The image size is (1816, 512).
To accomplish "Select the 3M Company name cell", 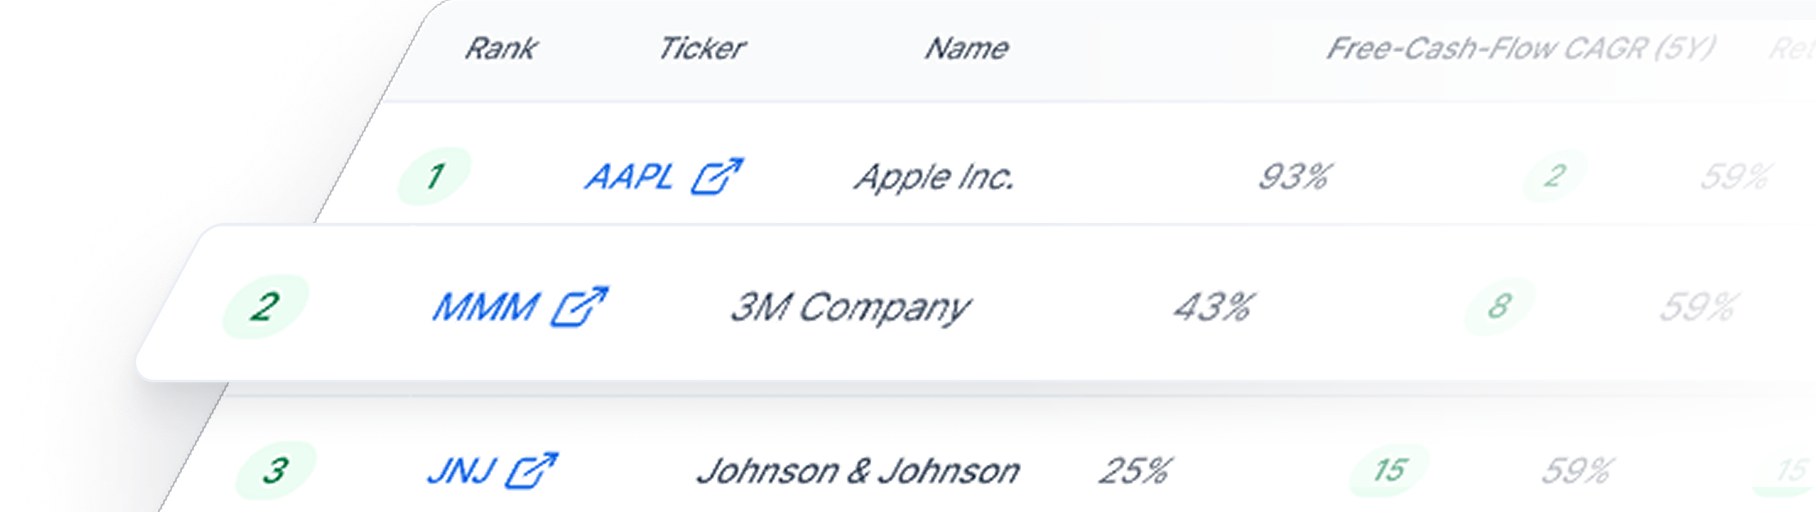I will 850,307.
